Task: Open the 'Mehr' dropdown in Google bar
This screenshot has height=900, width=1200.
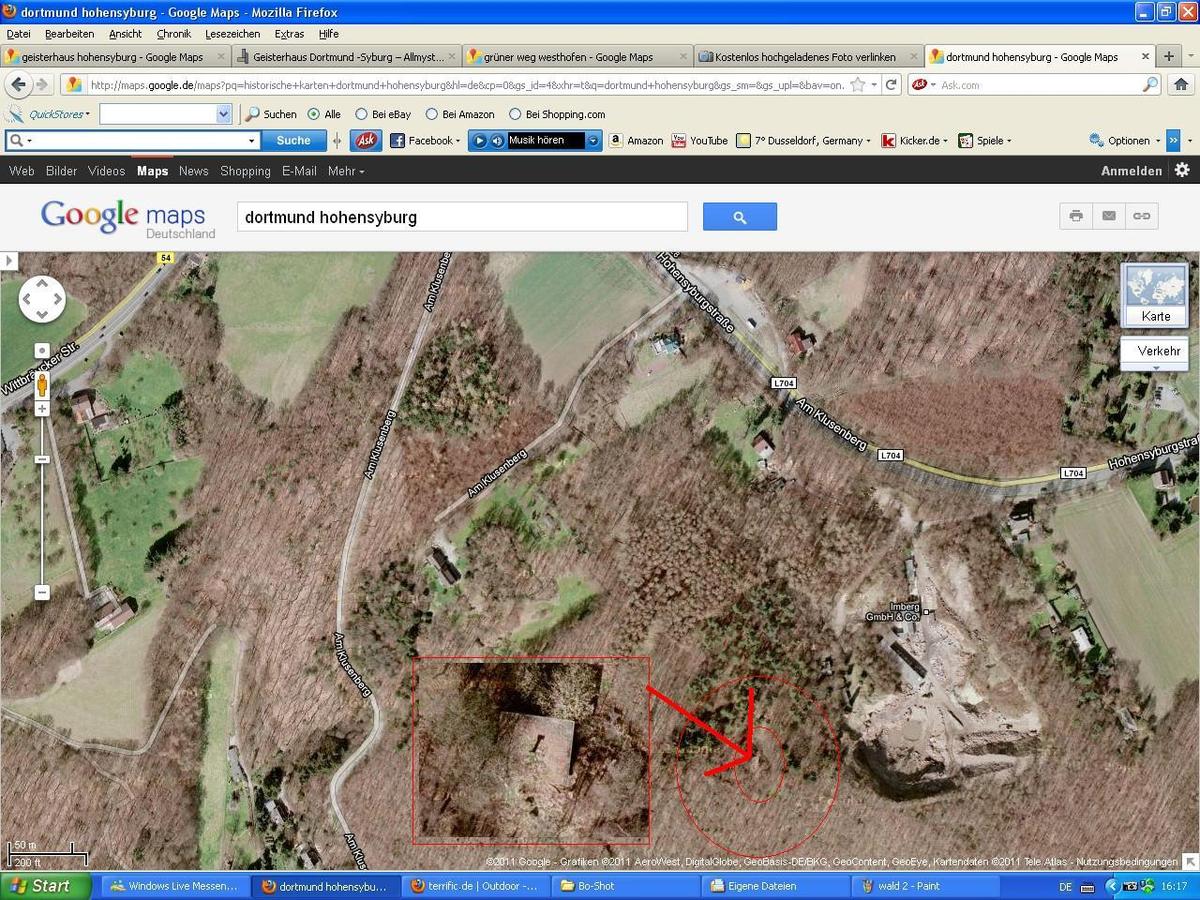Action: tap(345, 171)
